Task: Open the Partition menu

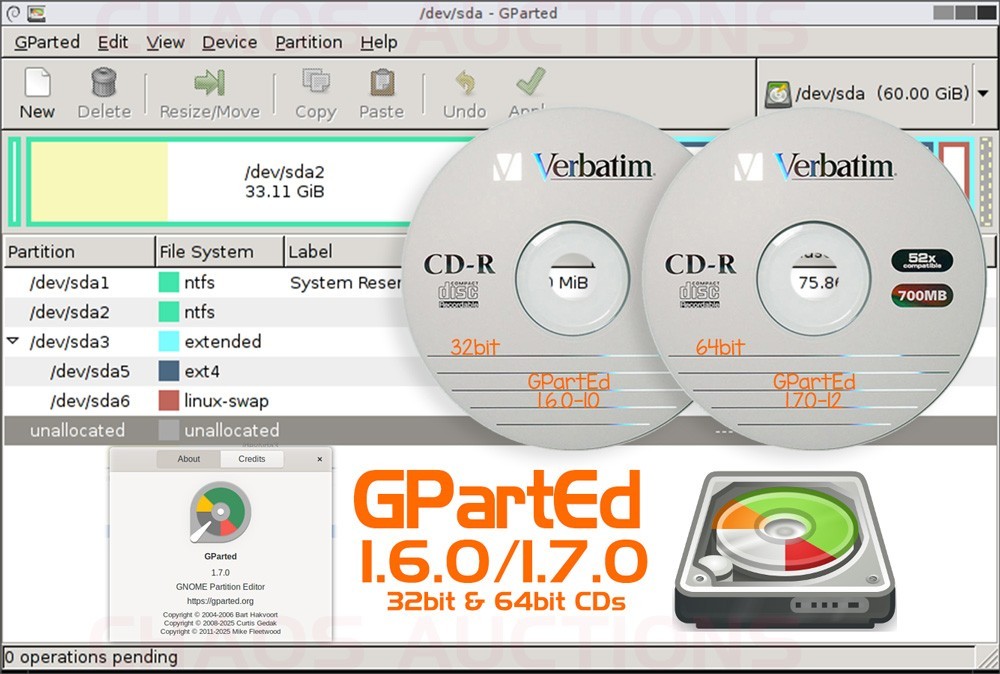Action: click(309, 42)
